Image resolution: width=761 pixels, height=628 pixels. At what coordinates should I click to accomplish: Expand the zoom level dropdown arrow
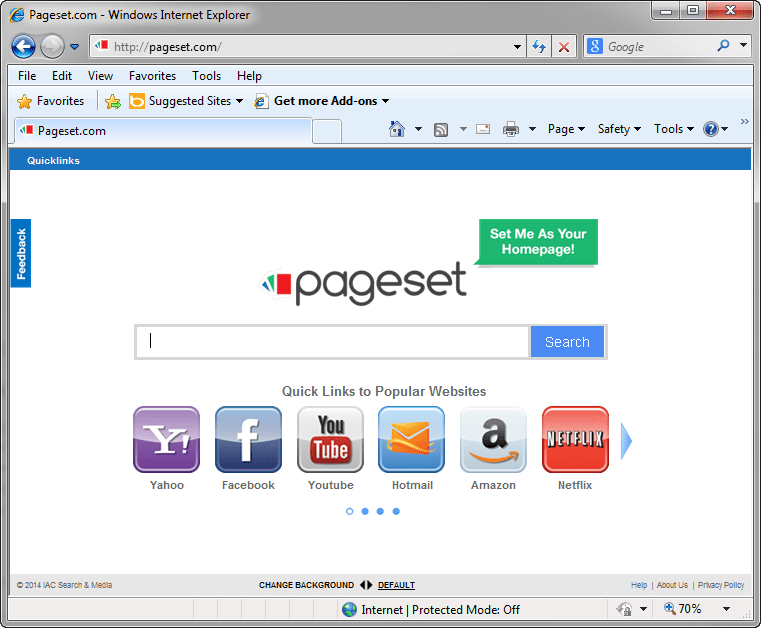pyautogui.click(x=726, y=609)
